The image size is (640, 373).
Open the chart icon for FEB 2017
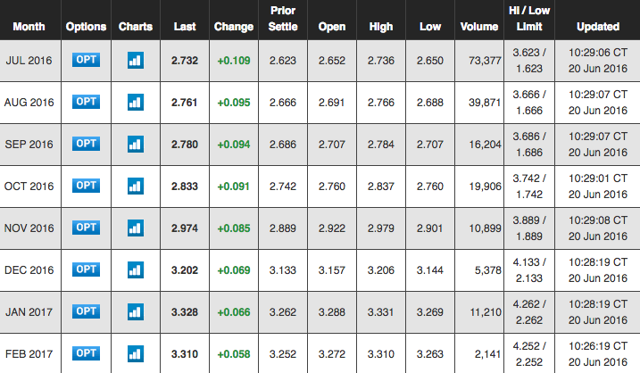click(x=136, y=354)
